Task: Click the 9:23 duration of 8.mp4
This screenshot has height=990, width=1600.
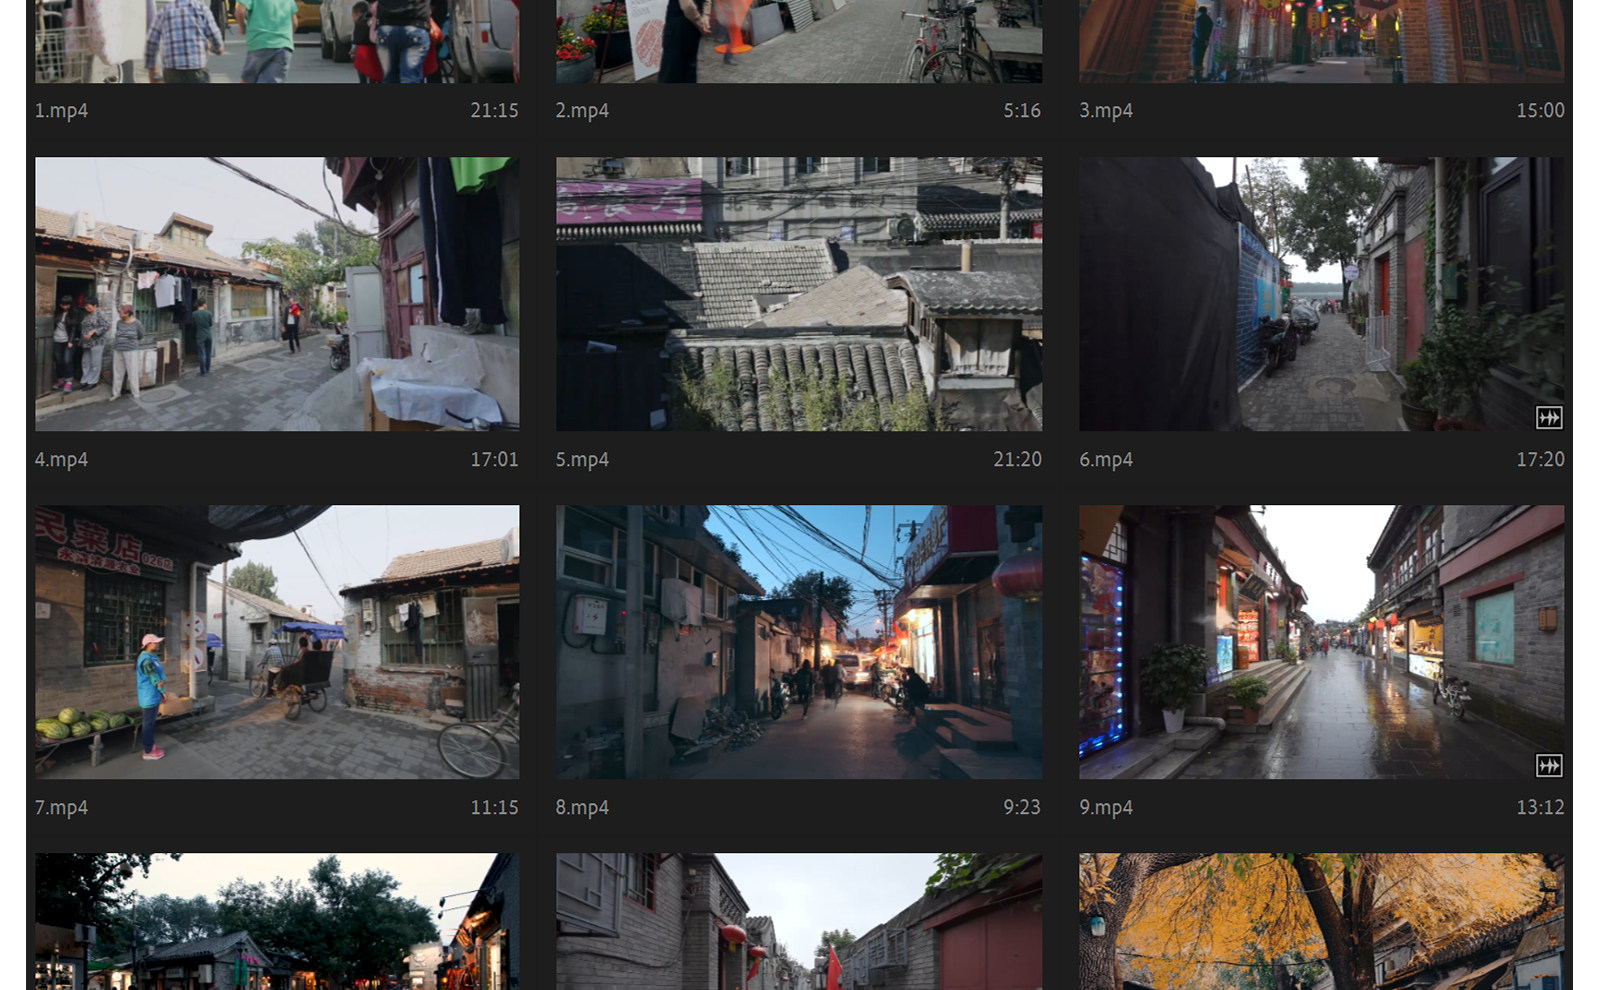Action: (x=1022, y=808)
